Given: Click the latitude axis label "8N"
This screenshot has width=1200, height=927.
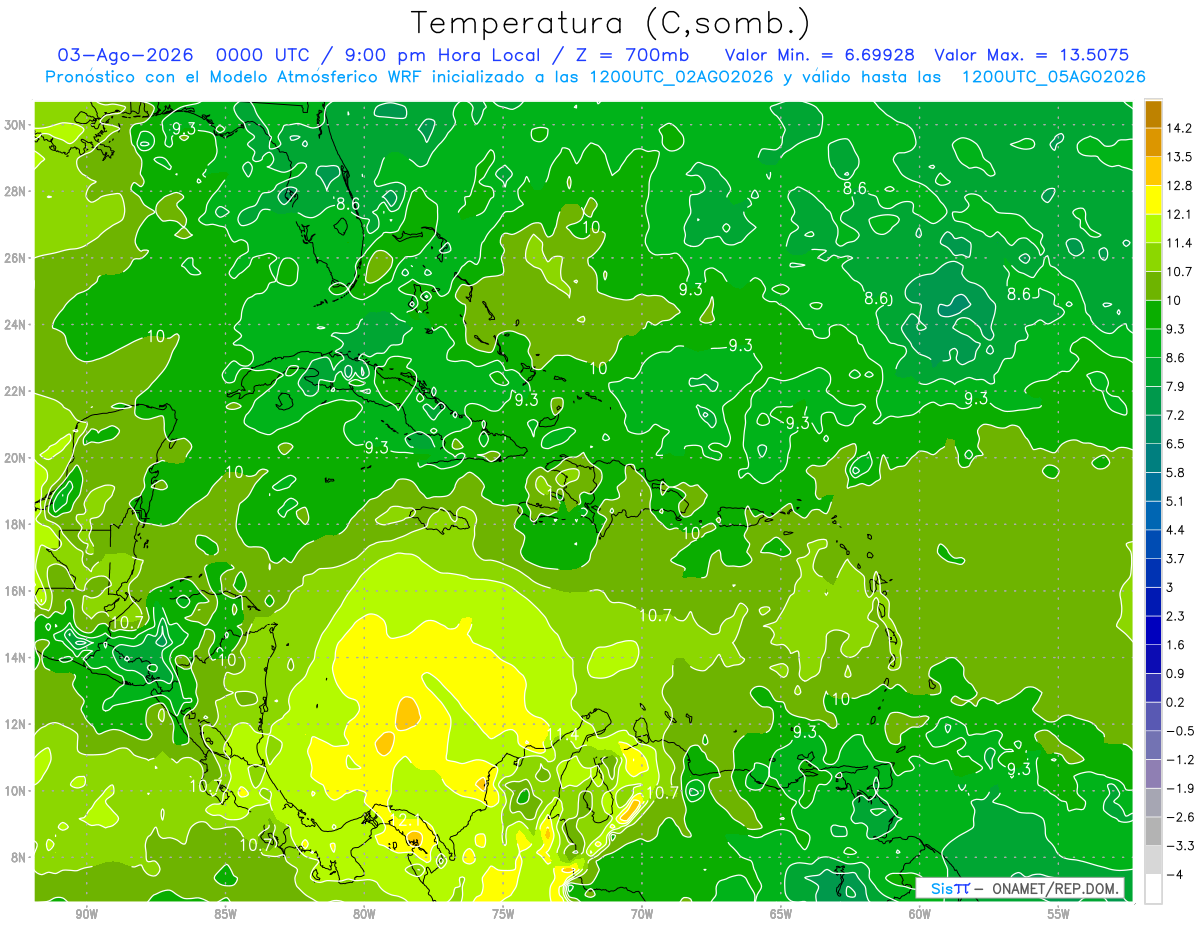Looking at the screenshot, I should click(19, 857).
